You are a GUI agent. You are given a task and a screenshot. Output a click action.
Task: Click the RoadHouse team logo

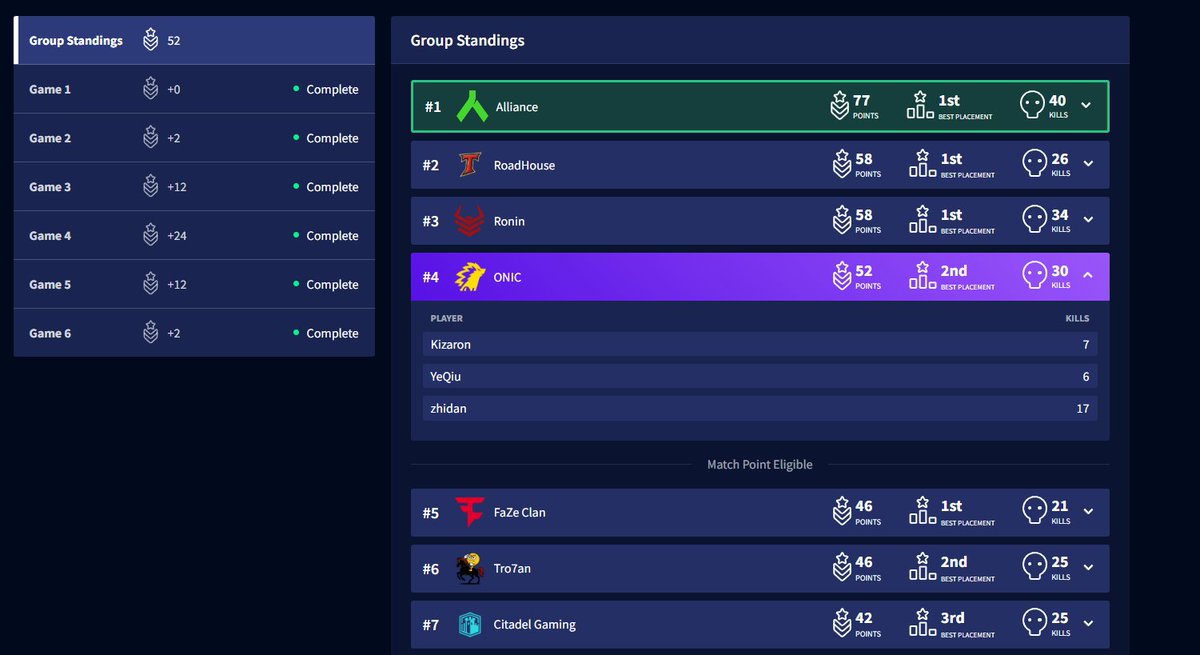tap(470, 165)
